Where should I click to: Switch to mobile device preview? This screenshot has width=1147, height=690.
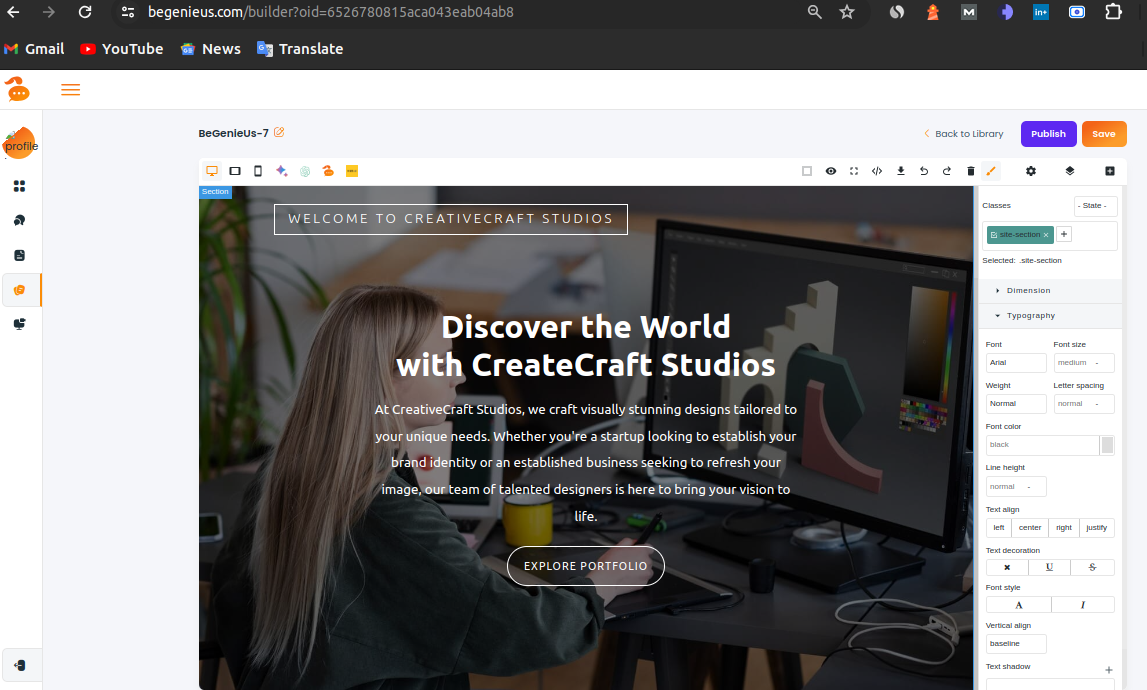[x=258, y=171]
